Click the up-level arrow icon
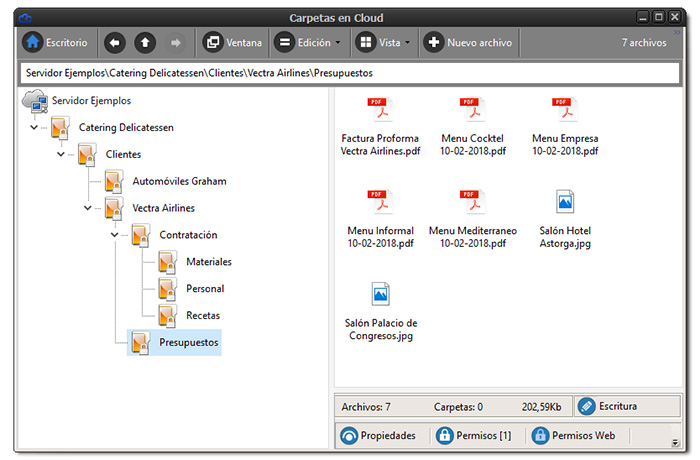This screenshot has width=700, height=460. pyautogui.click(x=145, y=43)
